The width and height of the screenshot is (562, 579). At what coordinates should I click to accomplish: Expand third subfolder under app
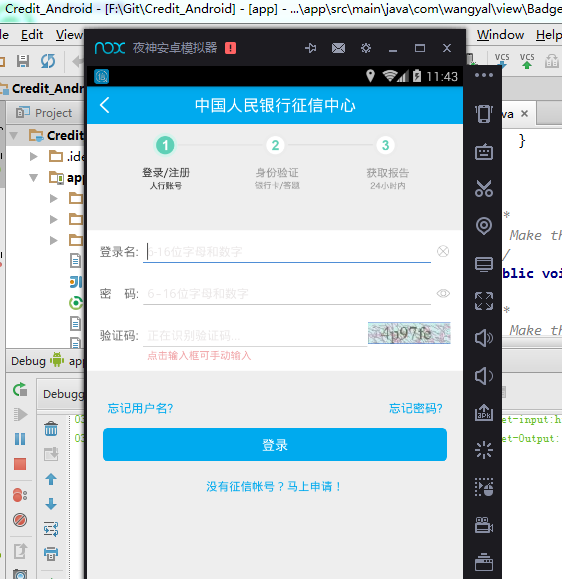[54, 240]
